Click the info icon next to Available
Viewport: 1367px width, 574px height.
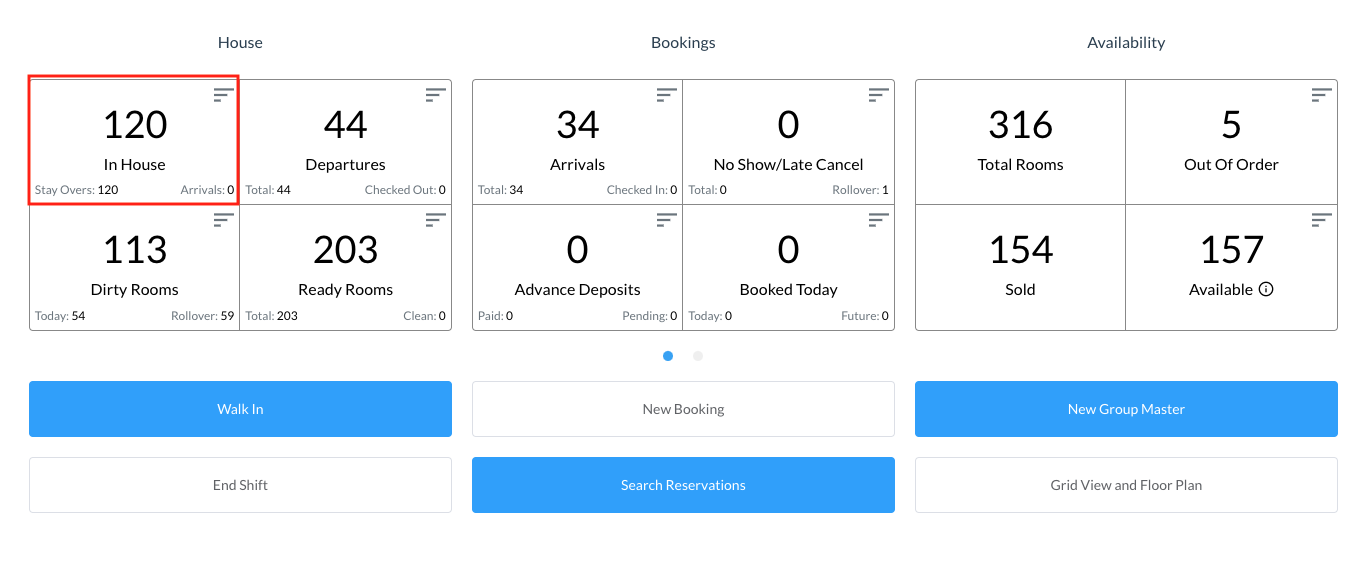pos(1266,290)
